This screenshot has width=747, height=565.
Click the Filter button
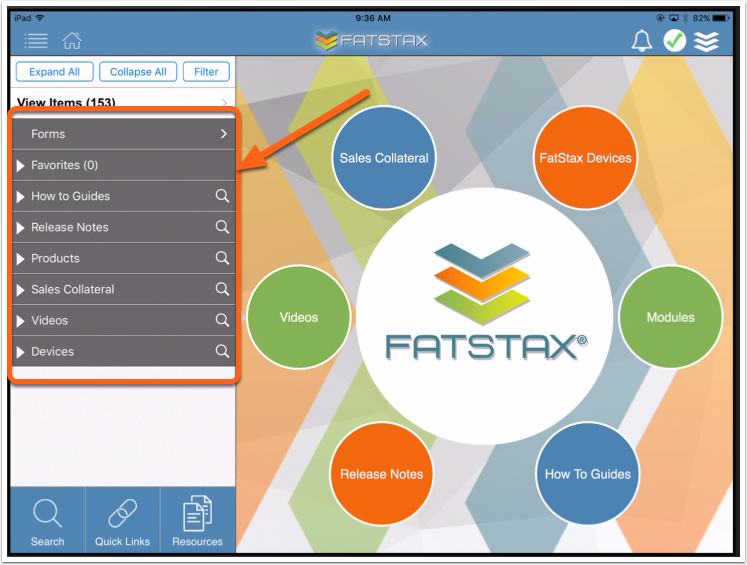tap(206, 72)
